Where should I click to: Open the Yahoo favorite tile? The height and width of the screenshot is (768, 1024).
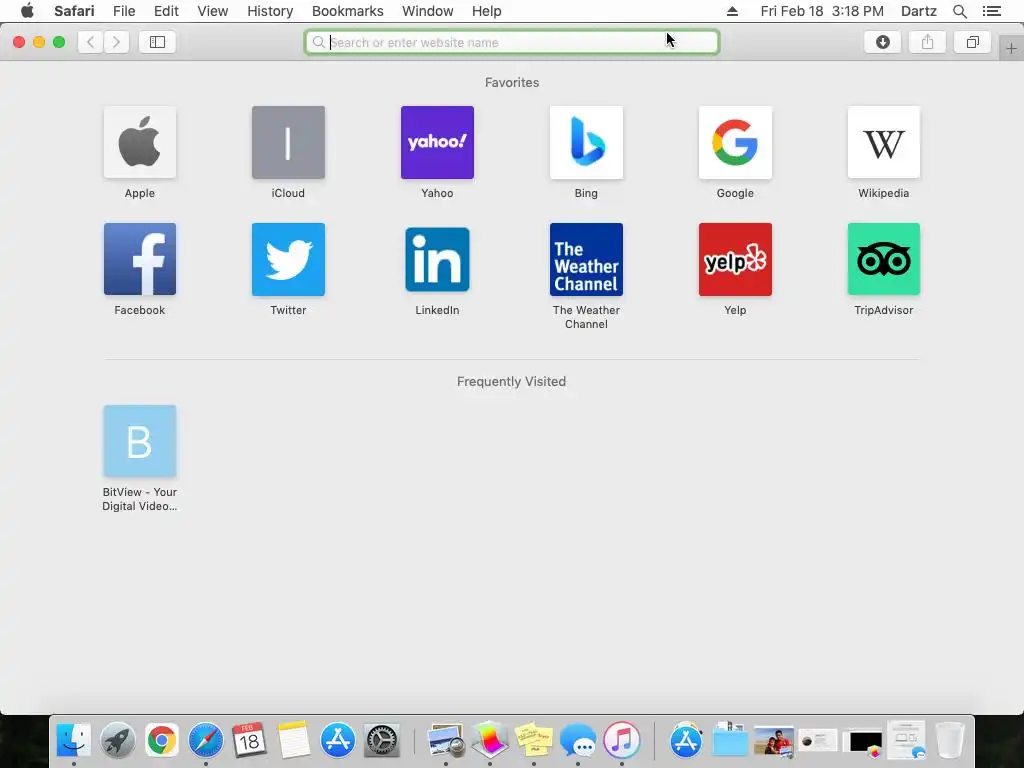437,142
